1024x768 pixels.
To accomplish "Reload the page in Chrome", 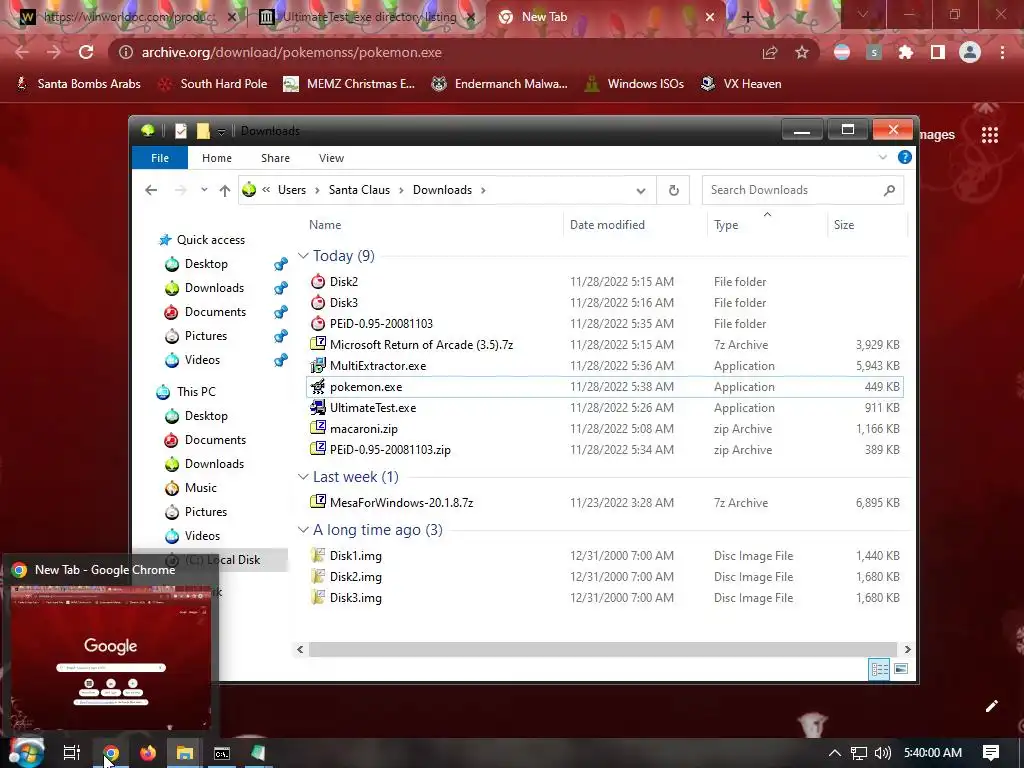I will pos(86,52).
